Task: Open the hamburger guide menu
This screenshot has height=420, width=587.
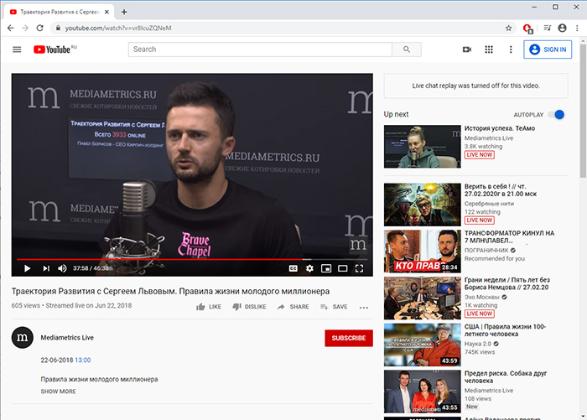Action: [17, 49]
